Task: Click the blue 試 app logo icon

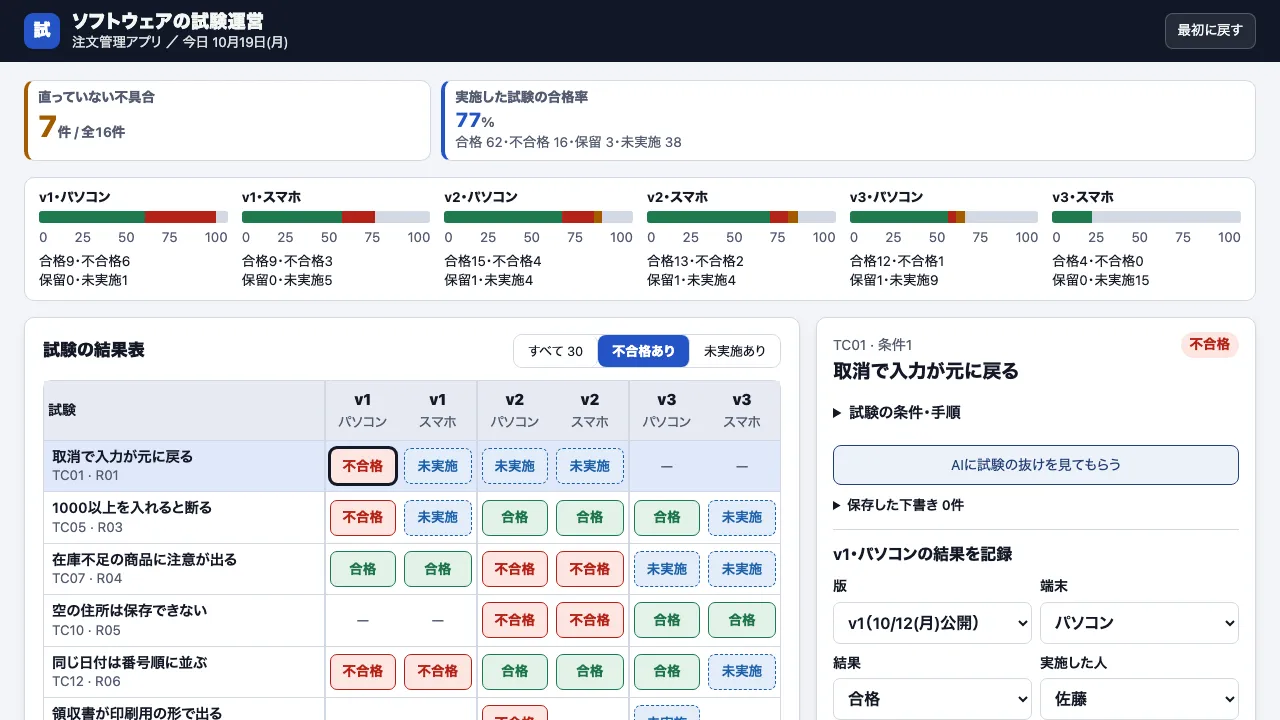Action: pos(42,30)
